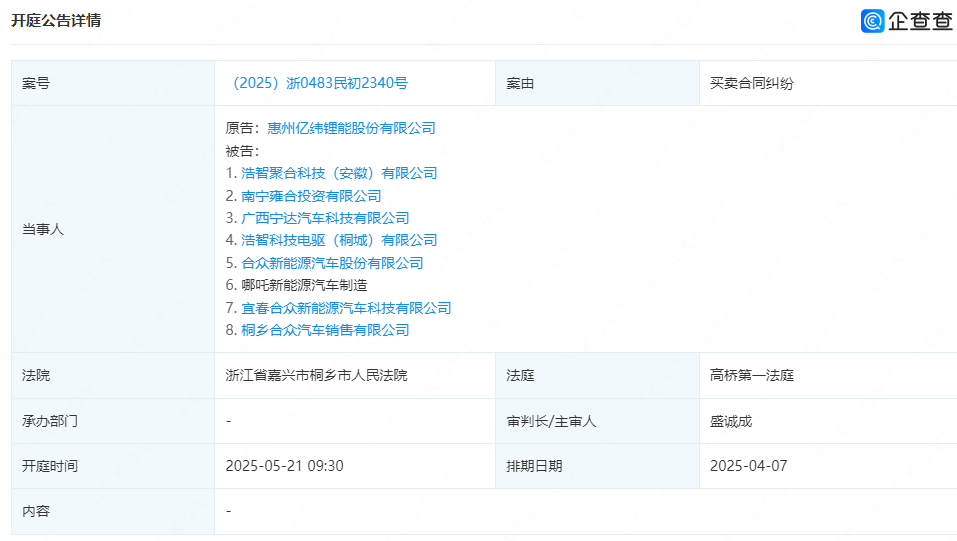Click the 承办部门 label cell

(113, 421)
